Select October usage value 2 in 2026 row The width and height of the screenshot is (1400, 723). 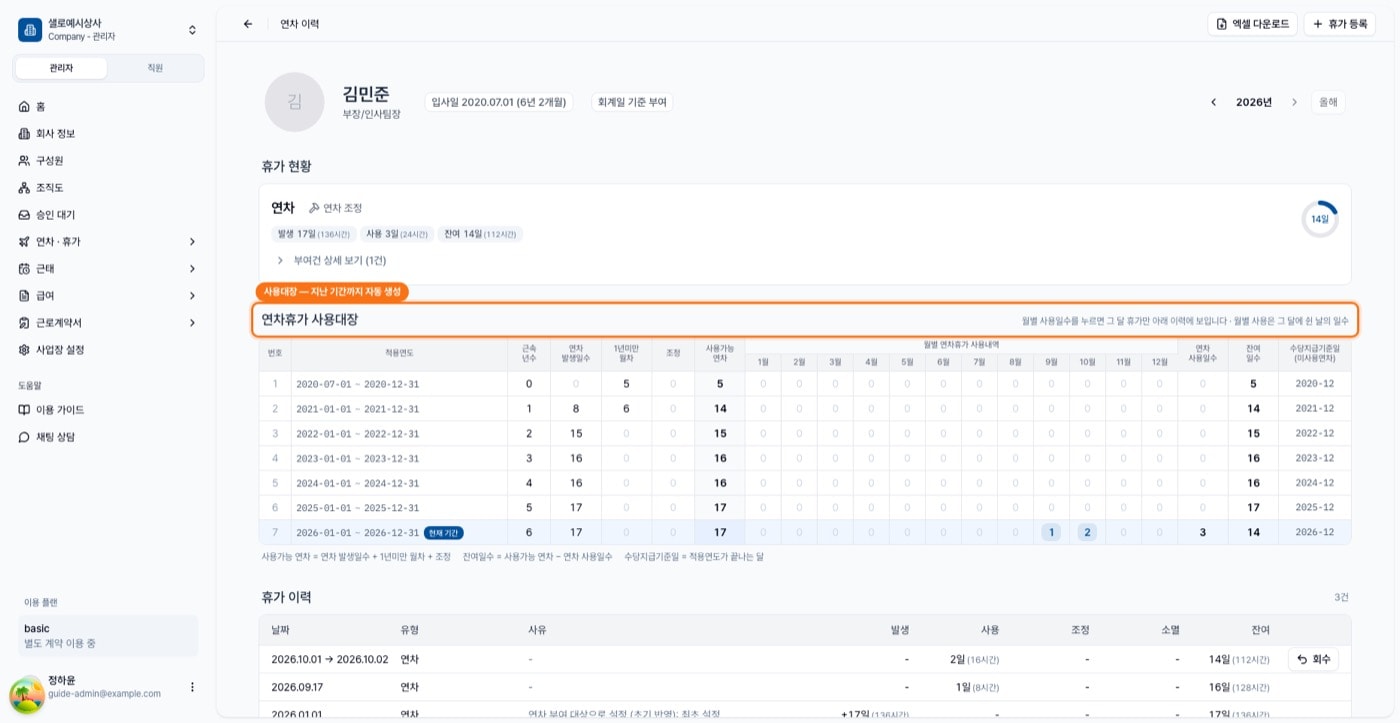1087,532
